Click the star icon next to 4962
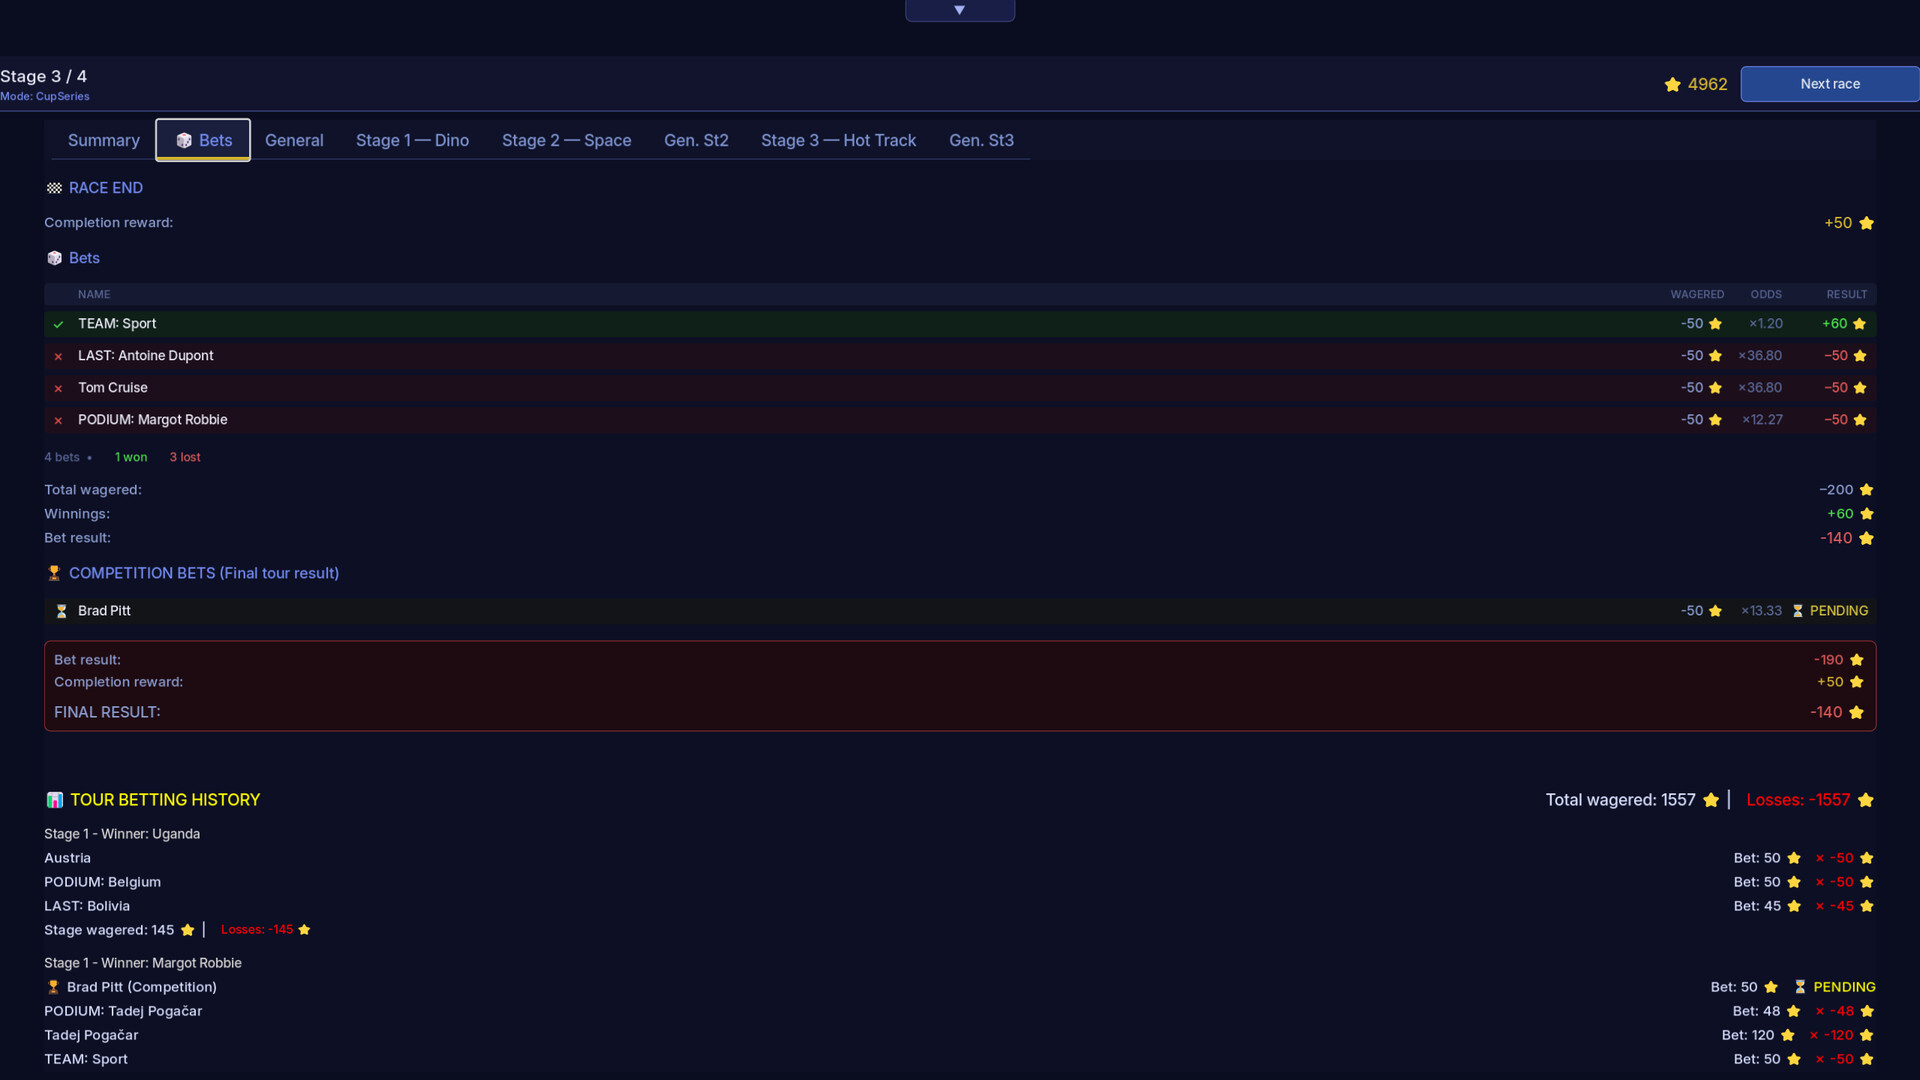This screenshot has width=1920, height=1080. click(1672, 84)
